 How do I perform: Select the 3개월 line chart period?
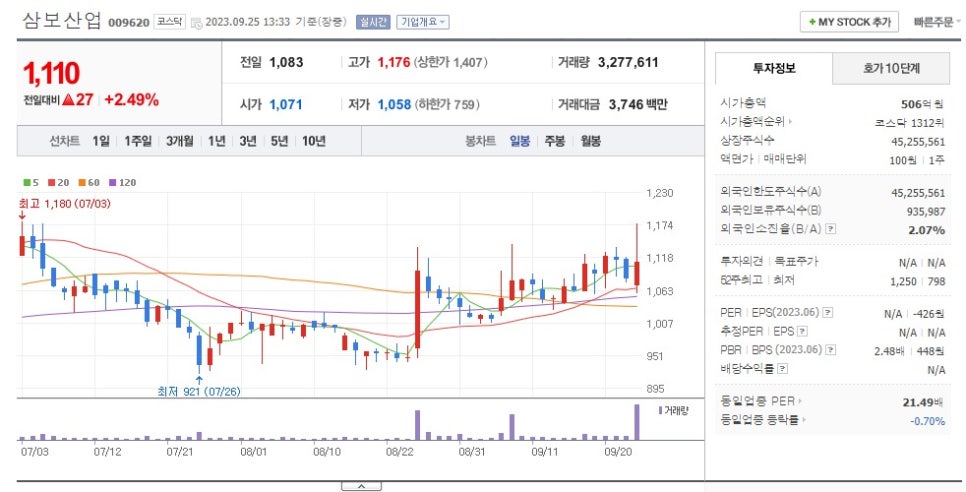click(x=179, y=141)
